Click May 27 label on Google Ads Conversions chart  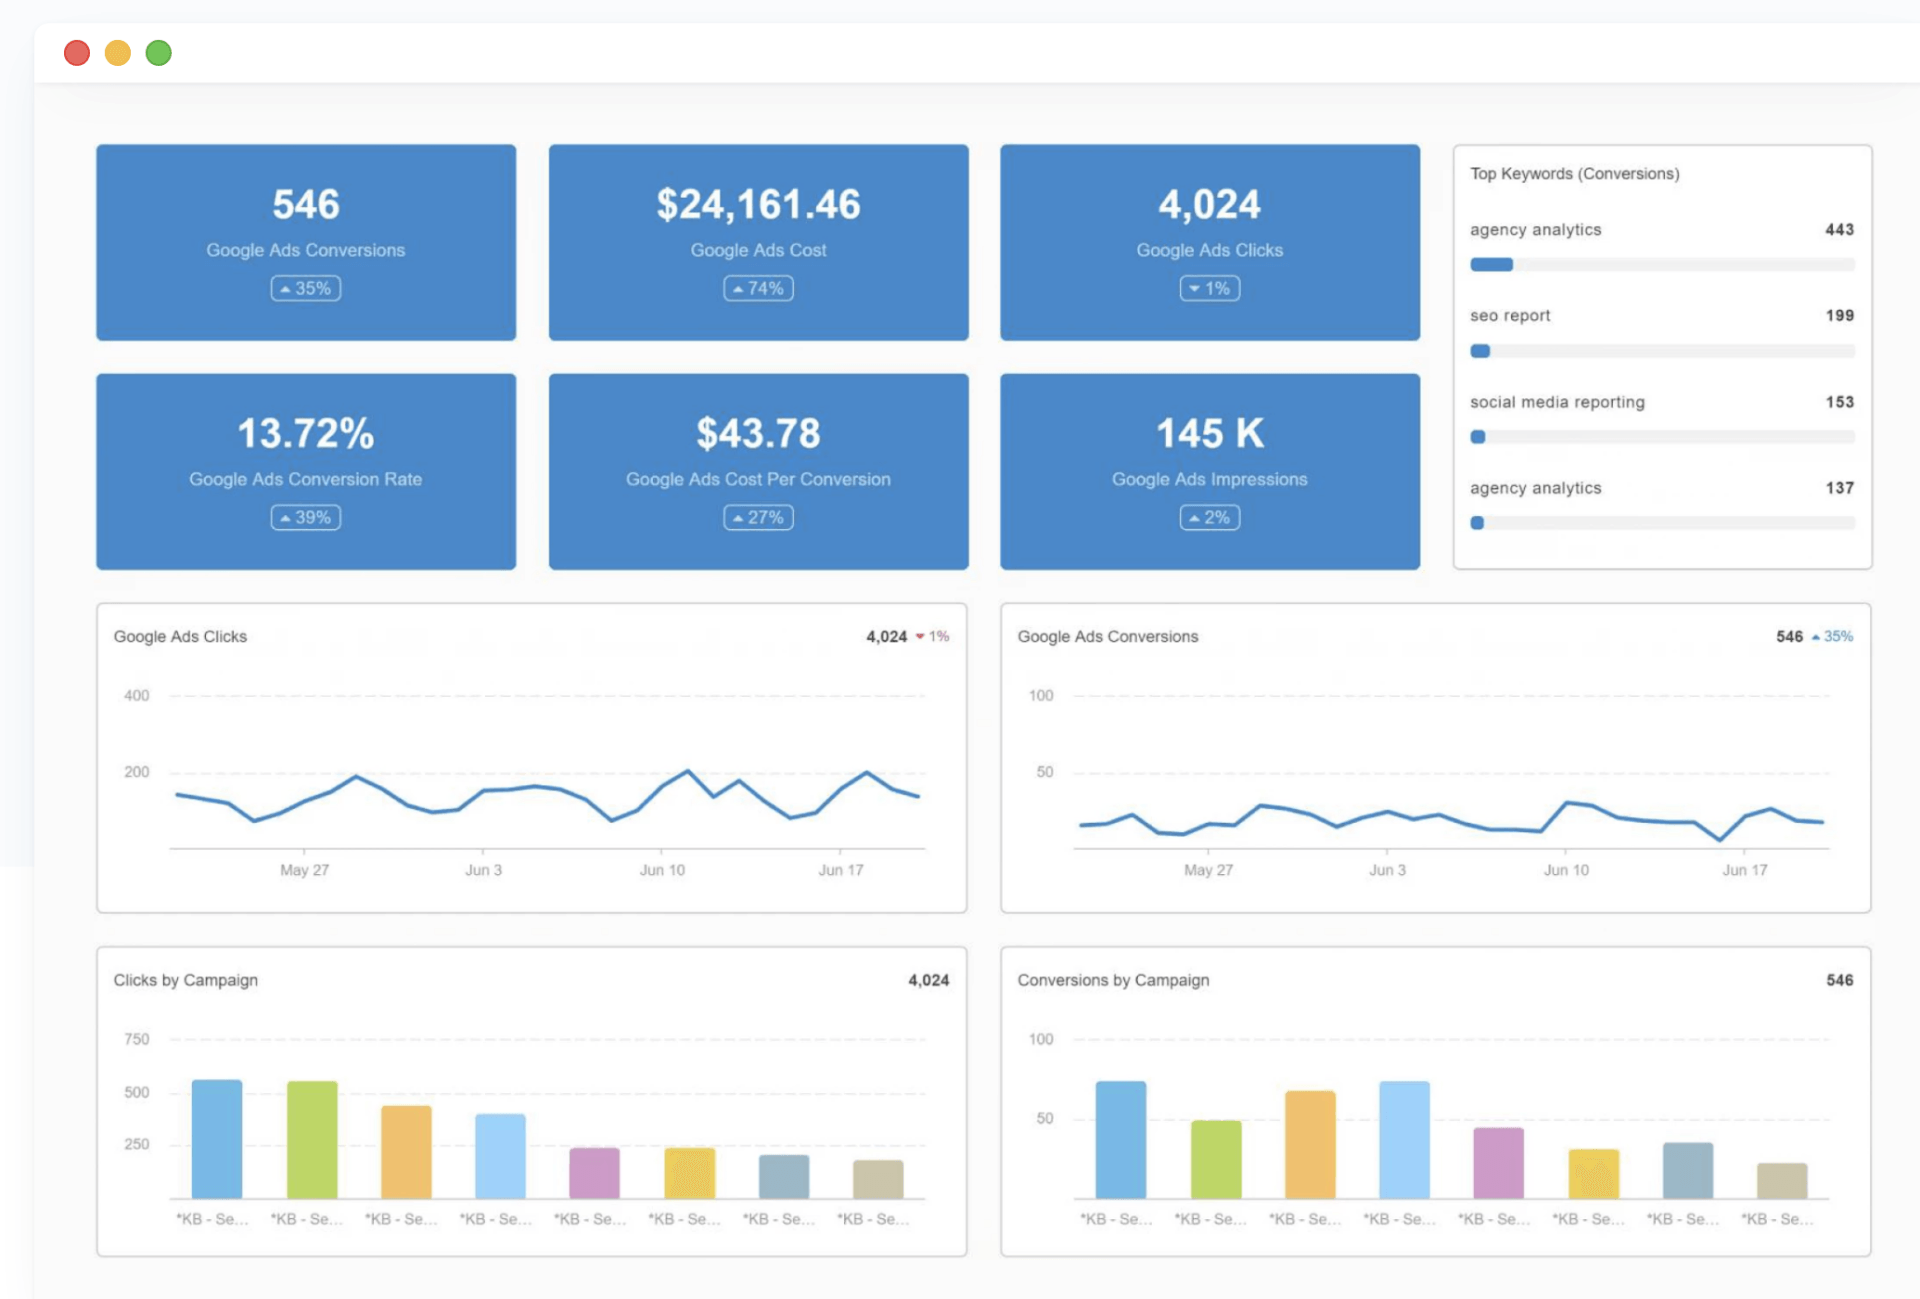[1208, 870]
